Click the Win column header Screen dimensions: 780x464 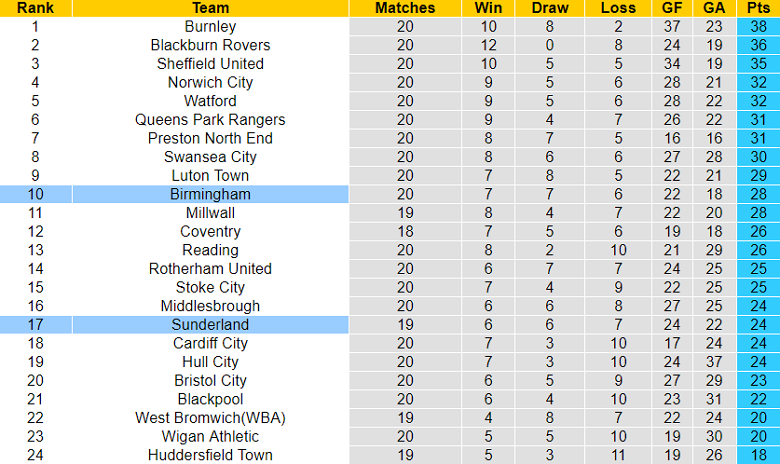click(488, 8)
